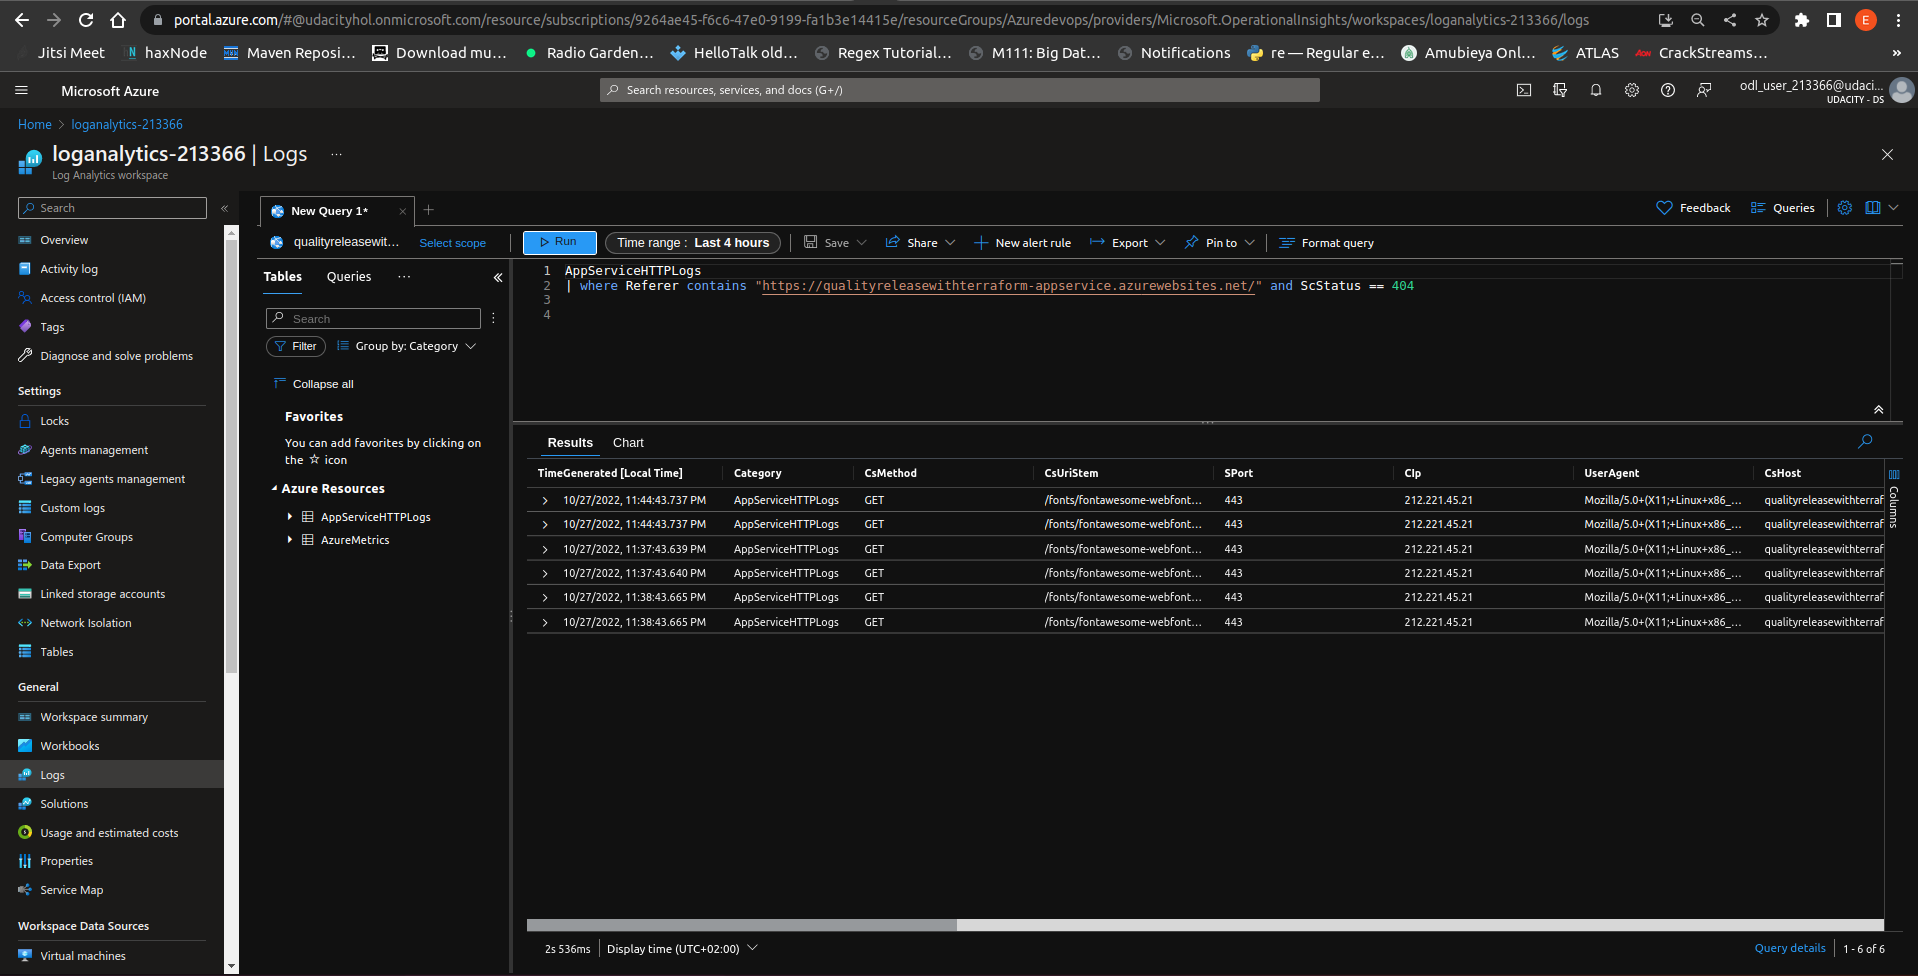Switch to the Results tab
The height and width of the screenshot is (976, 1918).
pos(570,442)
